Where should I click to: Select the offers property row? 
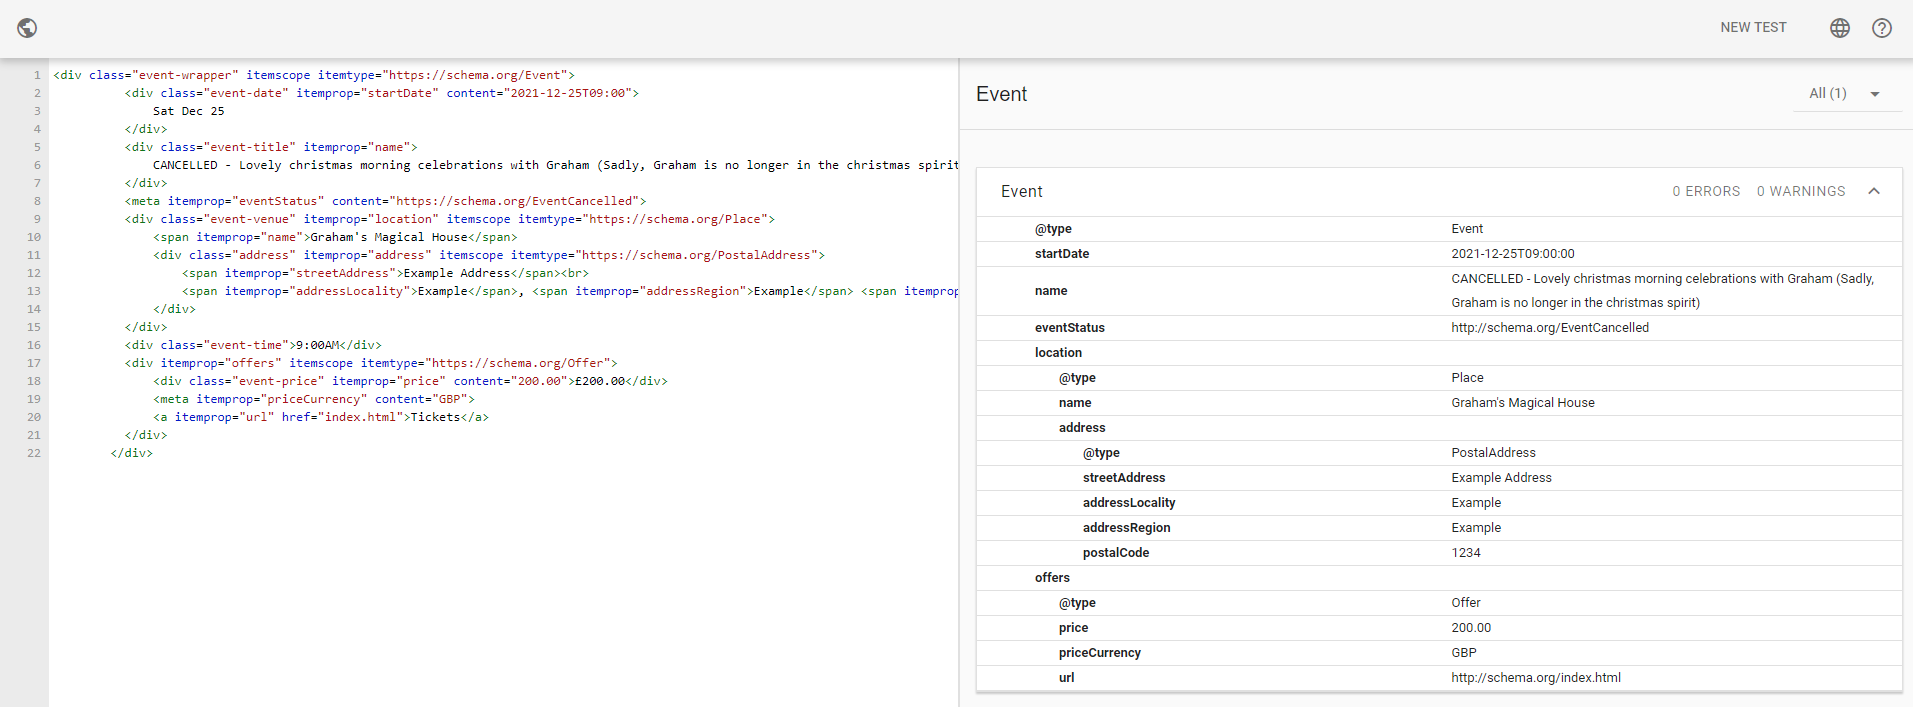(1439, 578)
